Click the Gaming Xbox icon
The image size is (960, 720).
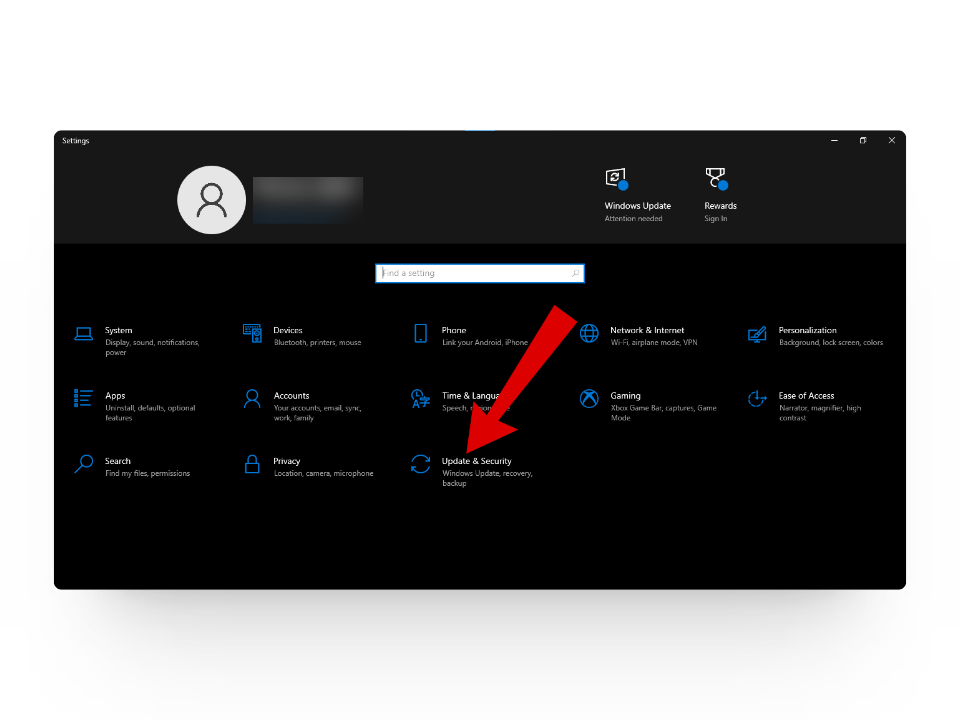click(x=589, y=399)
